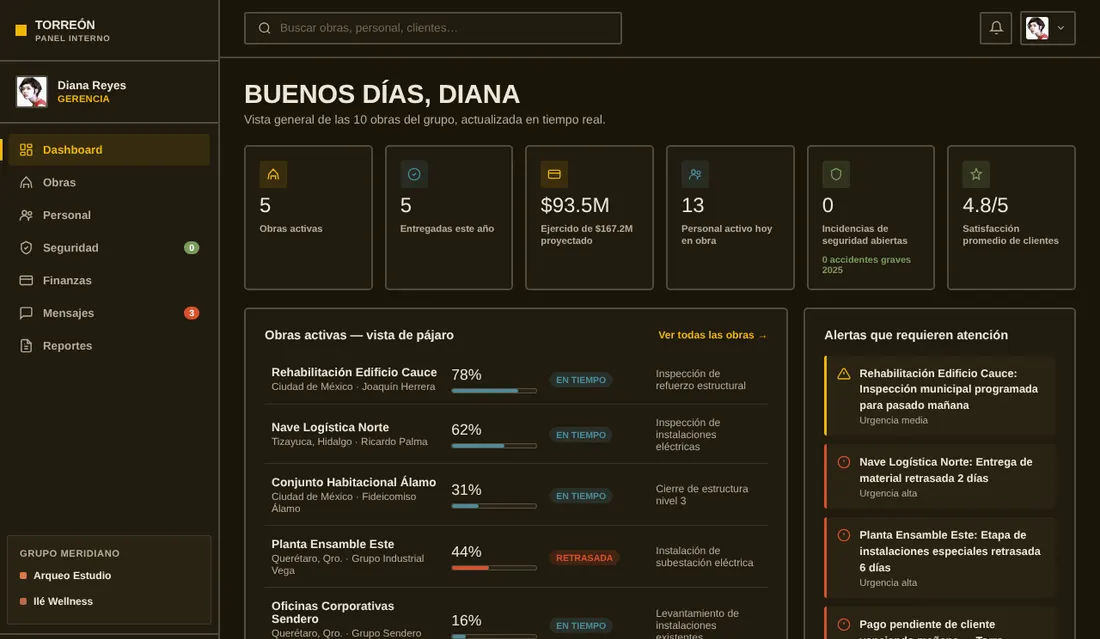Click the Pago pendiente alert icon
This screenshot has height=639, width=1100.
pos(844,624)
